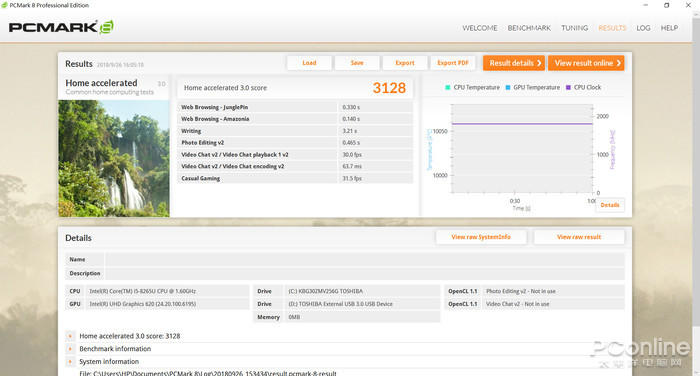Click View result online button
The image size is (700, 376).
586,63
